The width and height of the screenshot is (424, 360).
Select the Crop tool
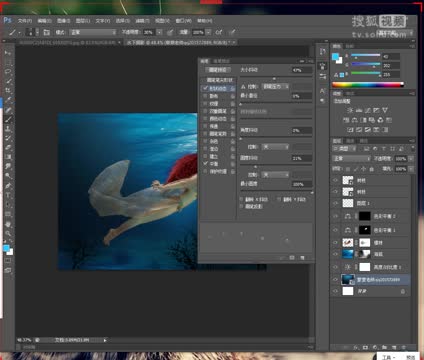click(x=8, y=90)
